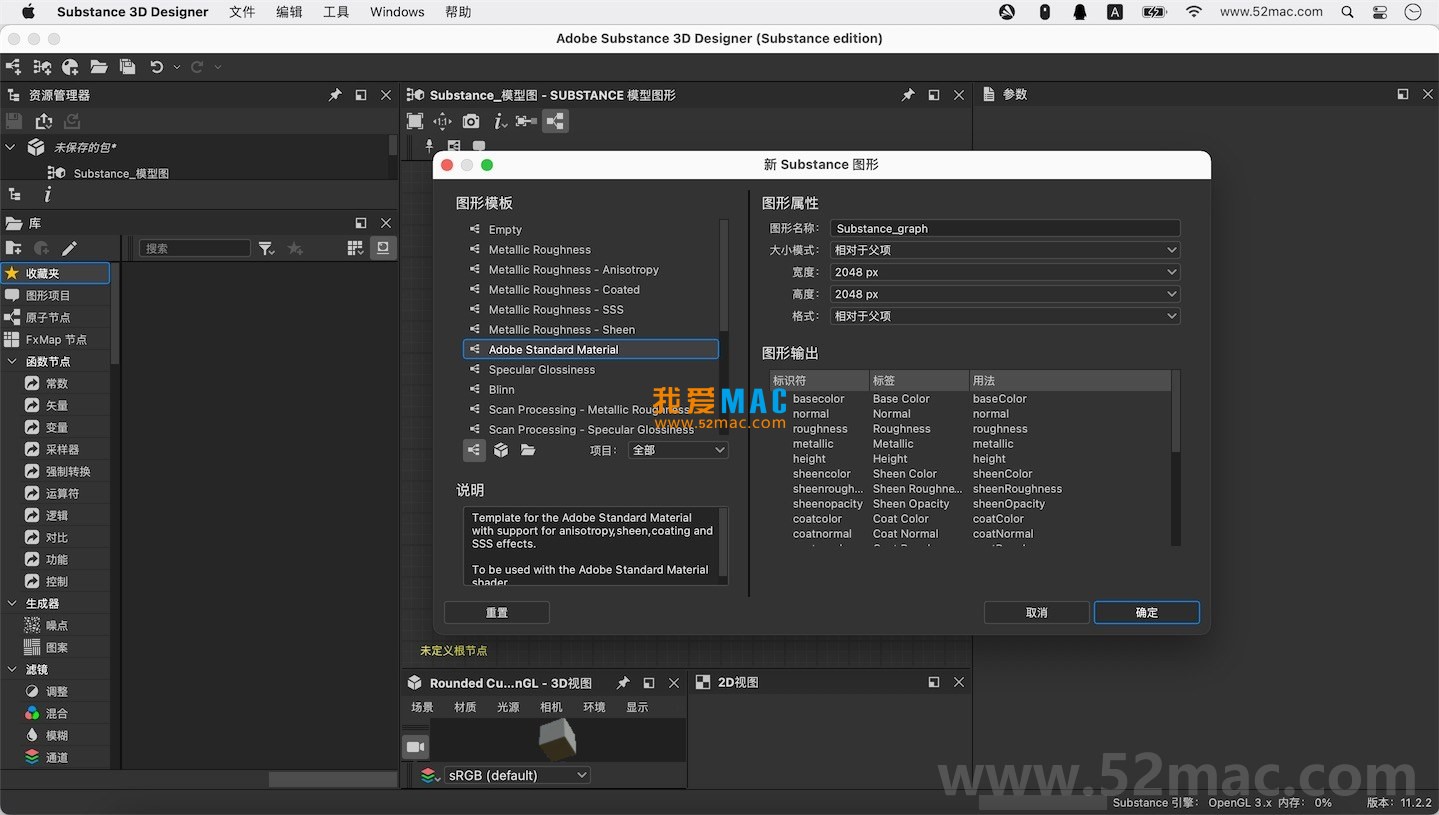Image resolution: width=1439 pixels, height=815 pixels.
Task: Open the sRGB (default) color space dropdown
Action: pos(517,775)
